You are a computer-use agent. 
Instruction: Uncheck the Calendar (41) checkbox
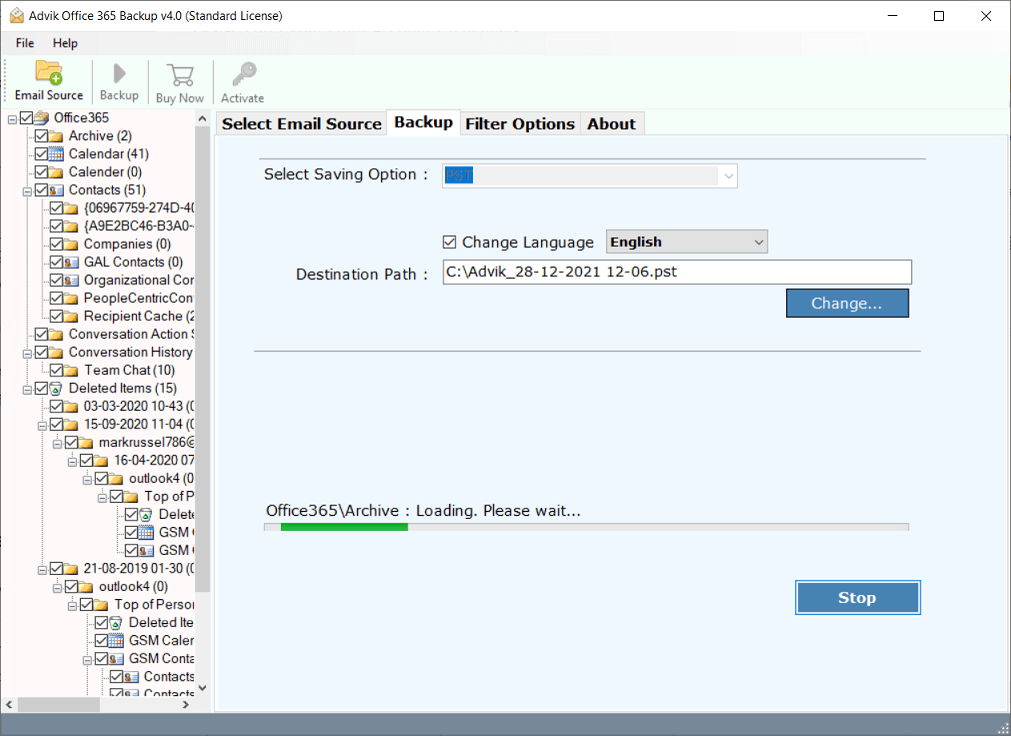coord(41,154)
